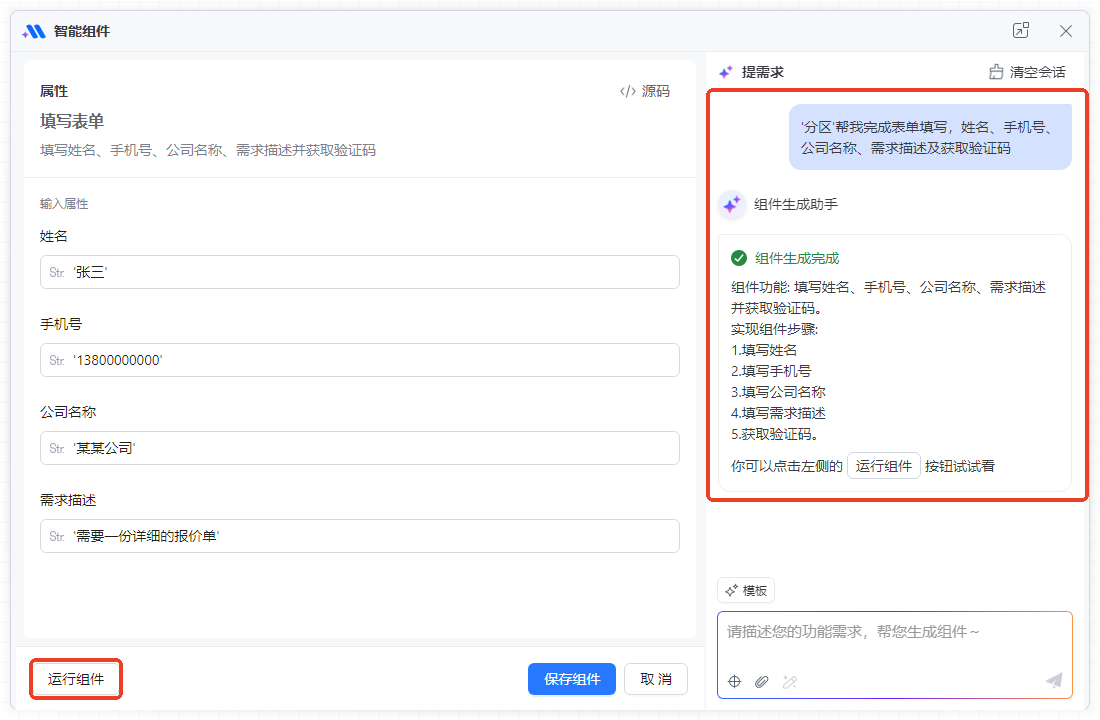The height and width of the screenshot is (720, 1100).
Task: Click the magic wand icon in prompt box
Action: 789,681
